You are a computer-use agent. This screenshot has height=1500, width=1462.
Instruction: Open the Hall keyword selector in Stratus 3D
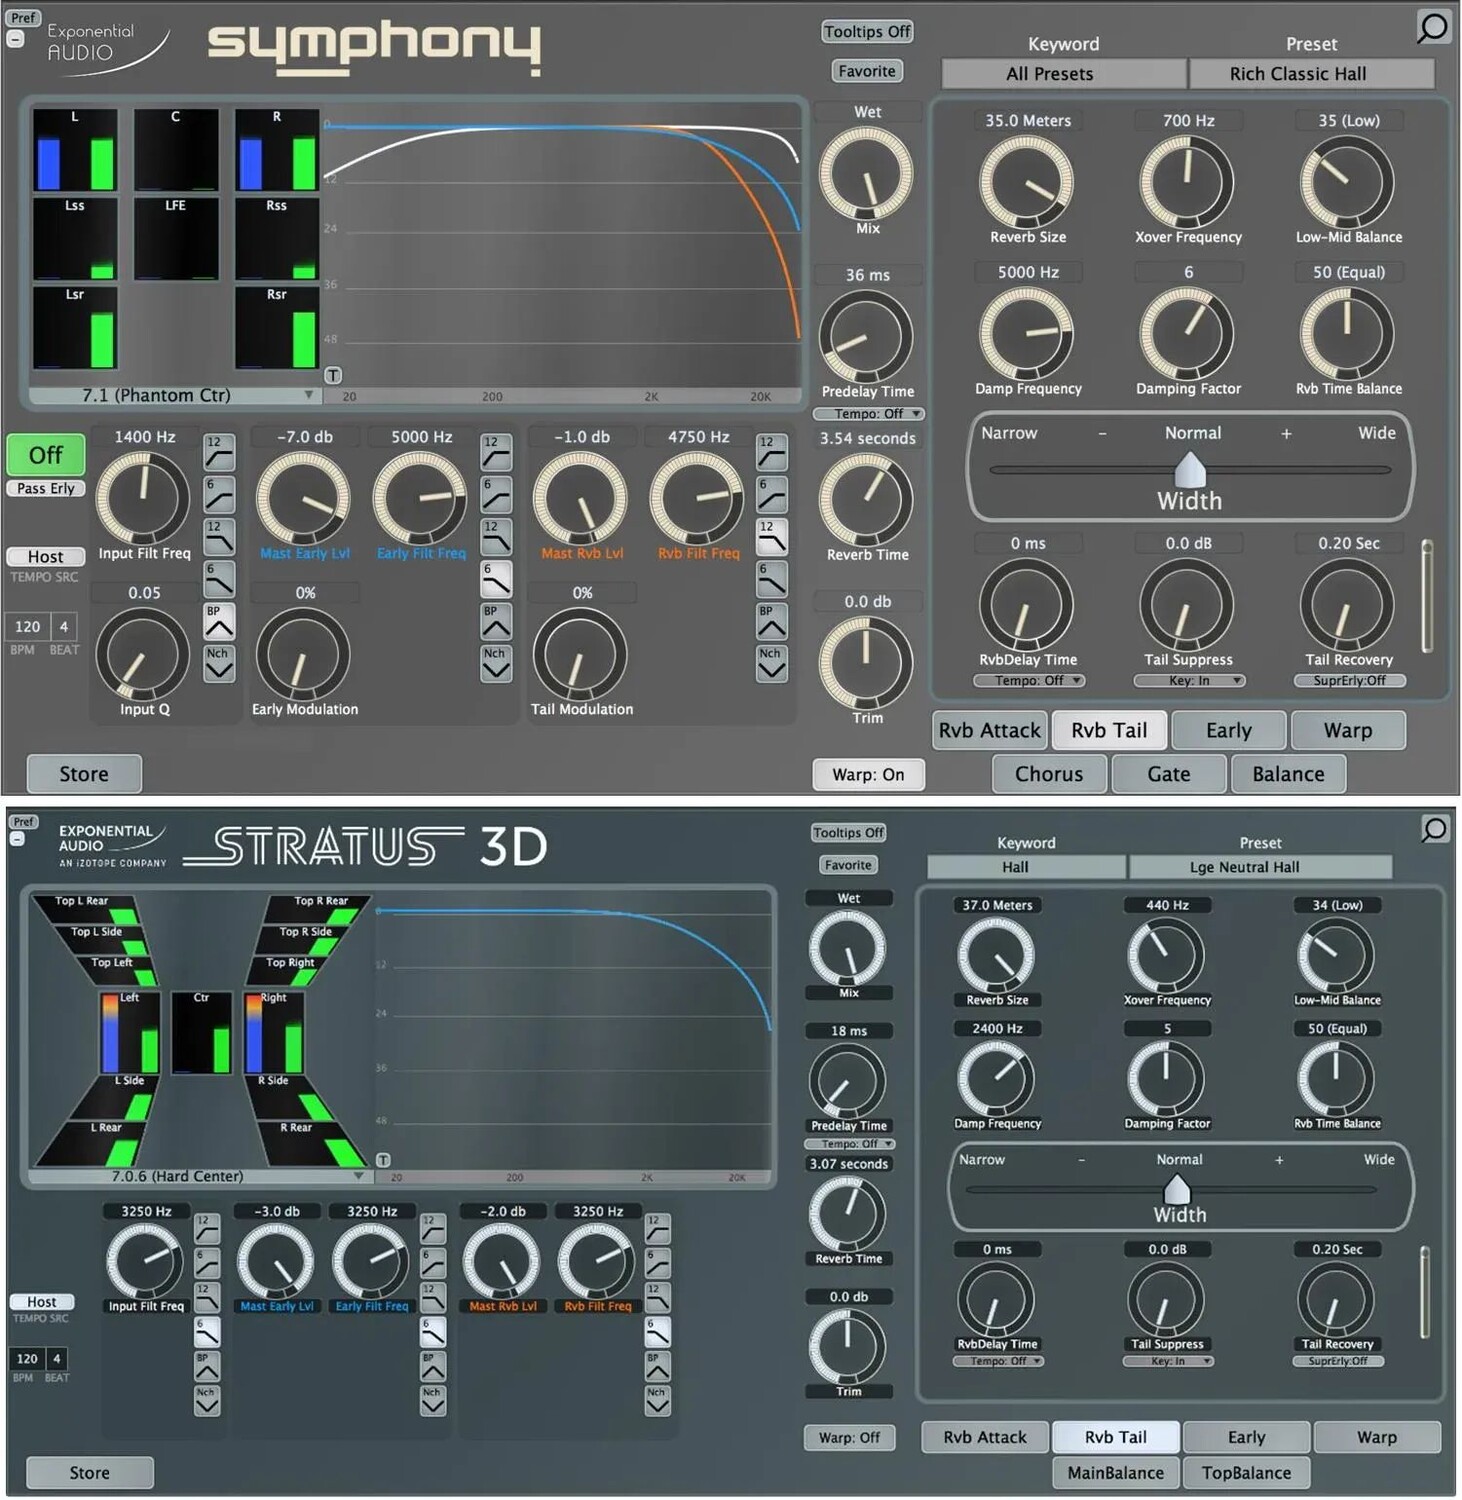pos(1026,867)
